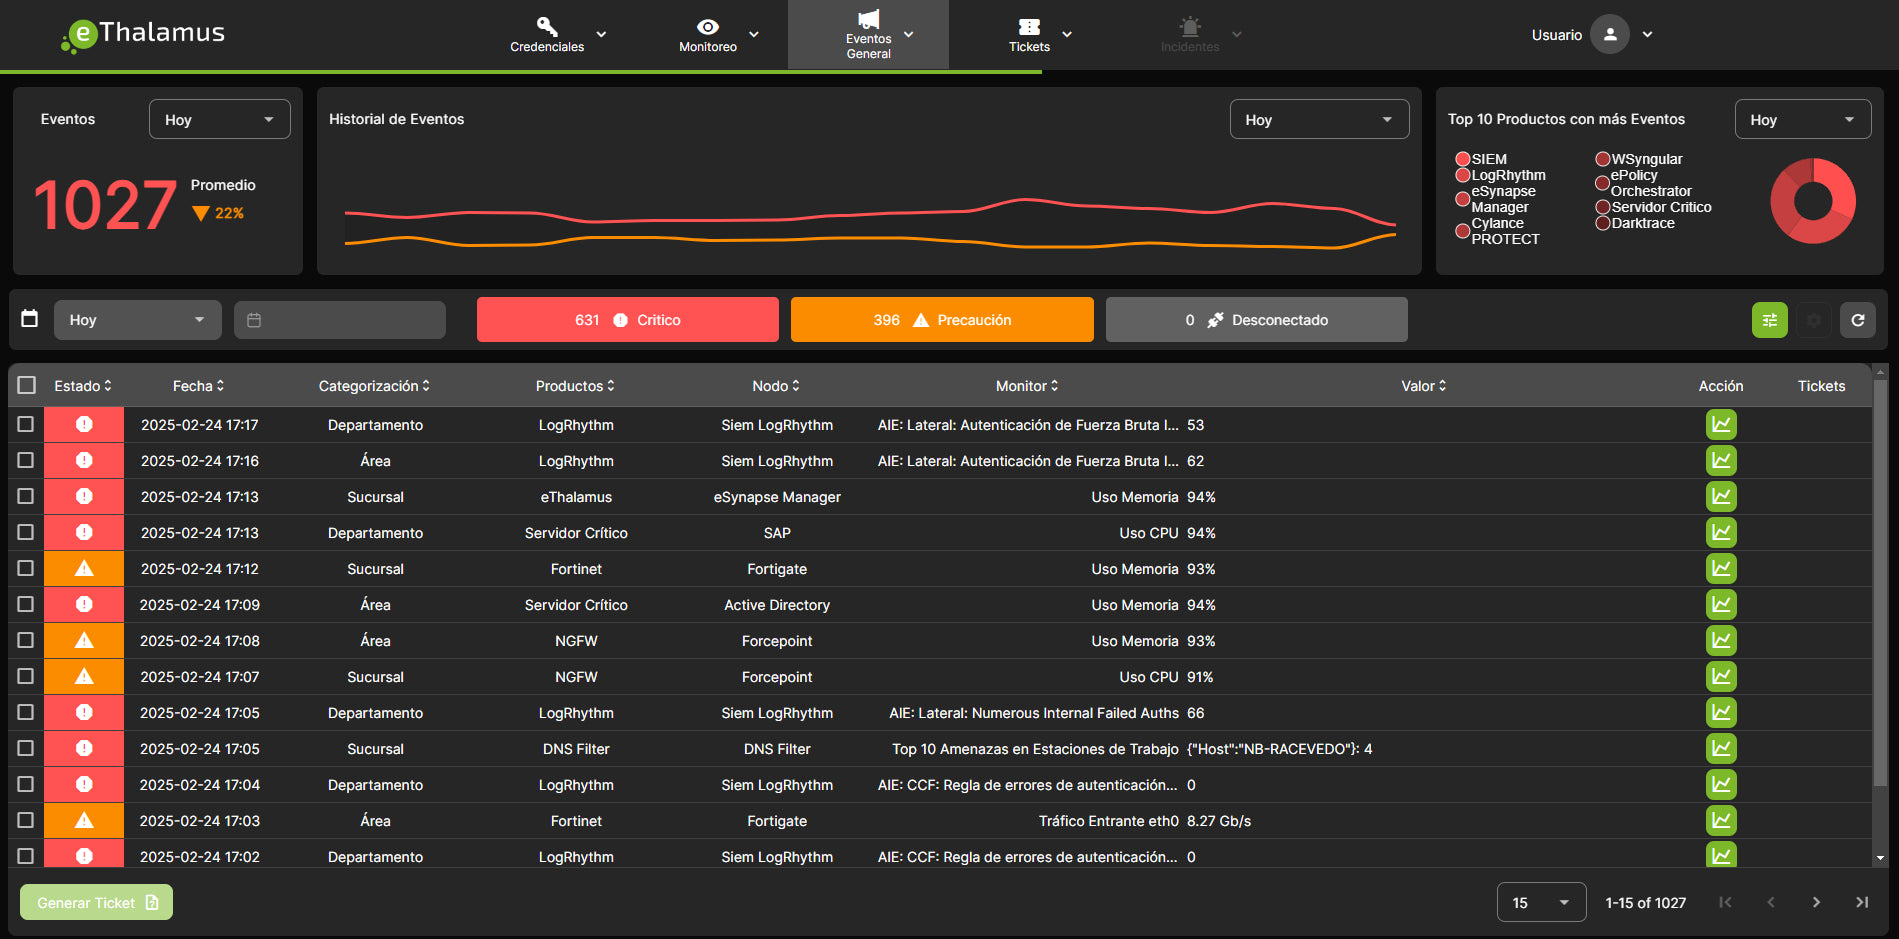Sort table by Monitor column
1899x939 pixels.
pyautogui.click(x=1027, y=386)
